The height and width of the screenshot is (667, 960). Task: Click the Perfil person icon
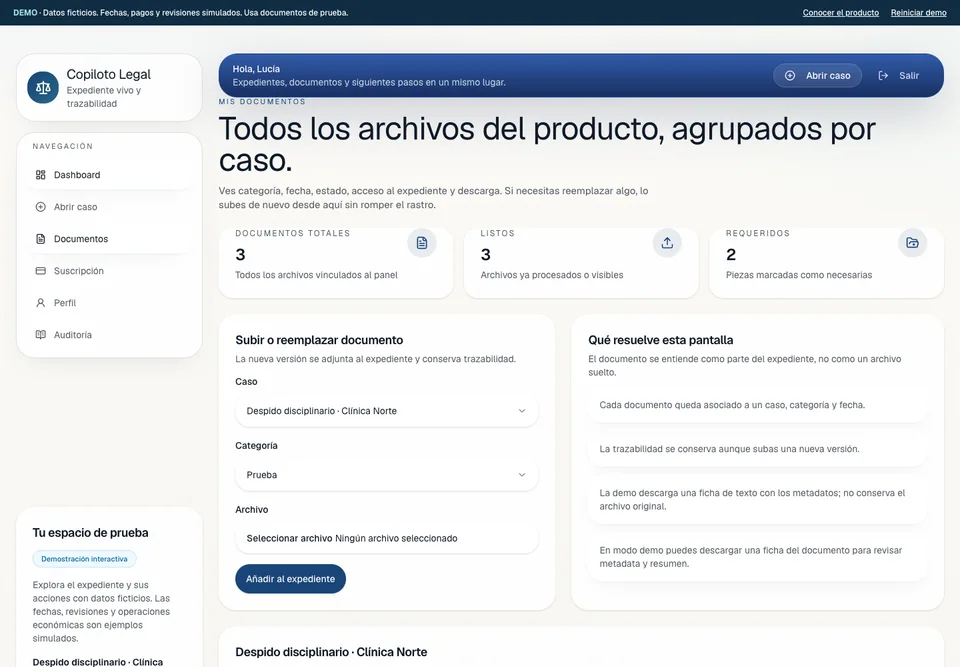[40, 303]
